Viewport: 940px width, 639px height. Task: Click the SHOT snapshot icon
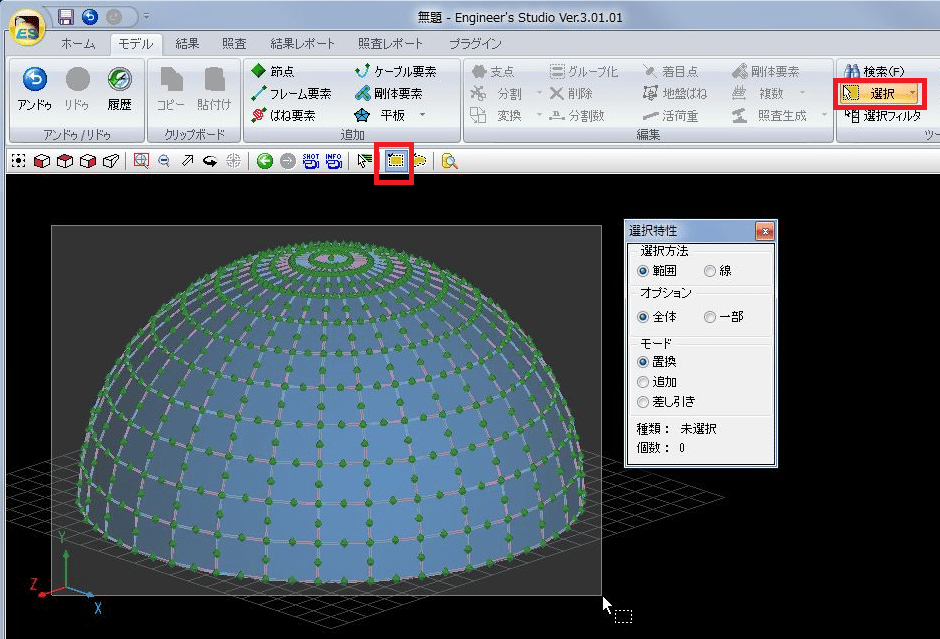point(311,161)
